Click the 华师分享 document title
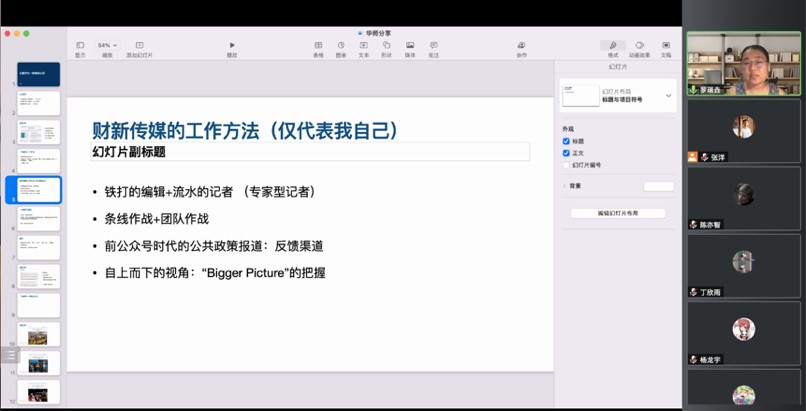The height and width of the screenshot is (411, 806). click(x=378, y=33)
